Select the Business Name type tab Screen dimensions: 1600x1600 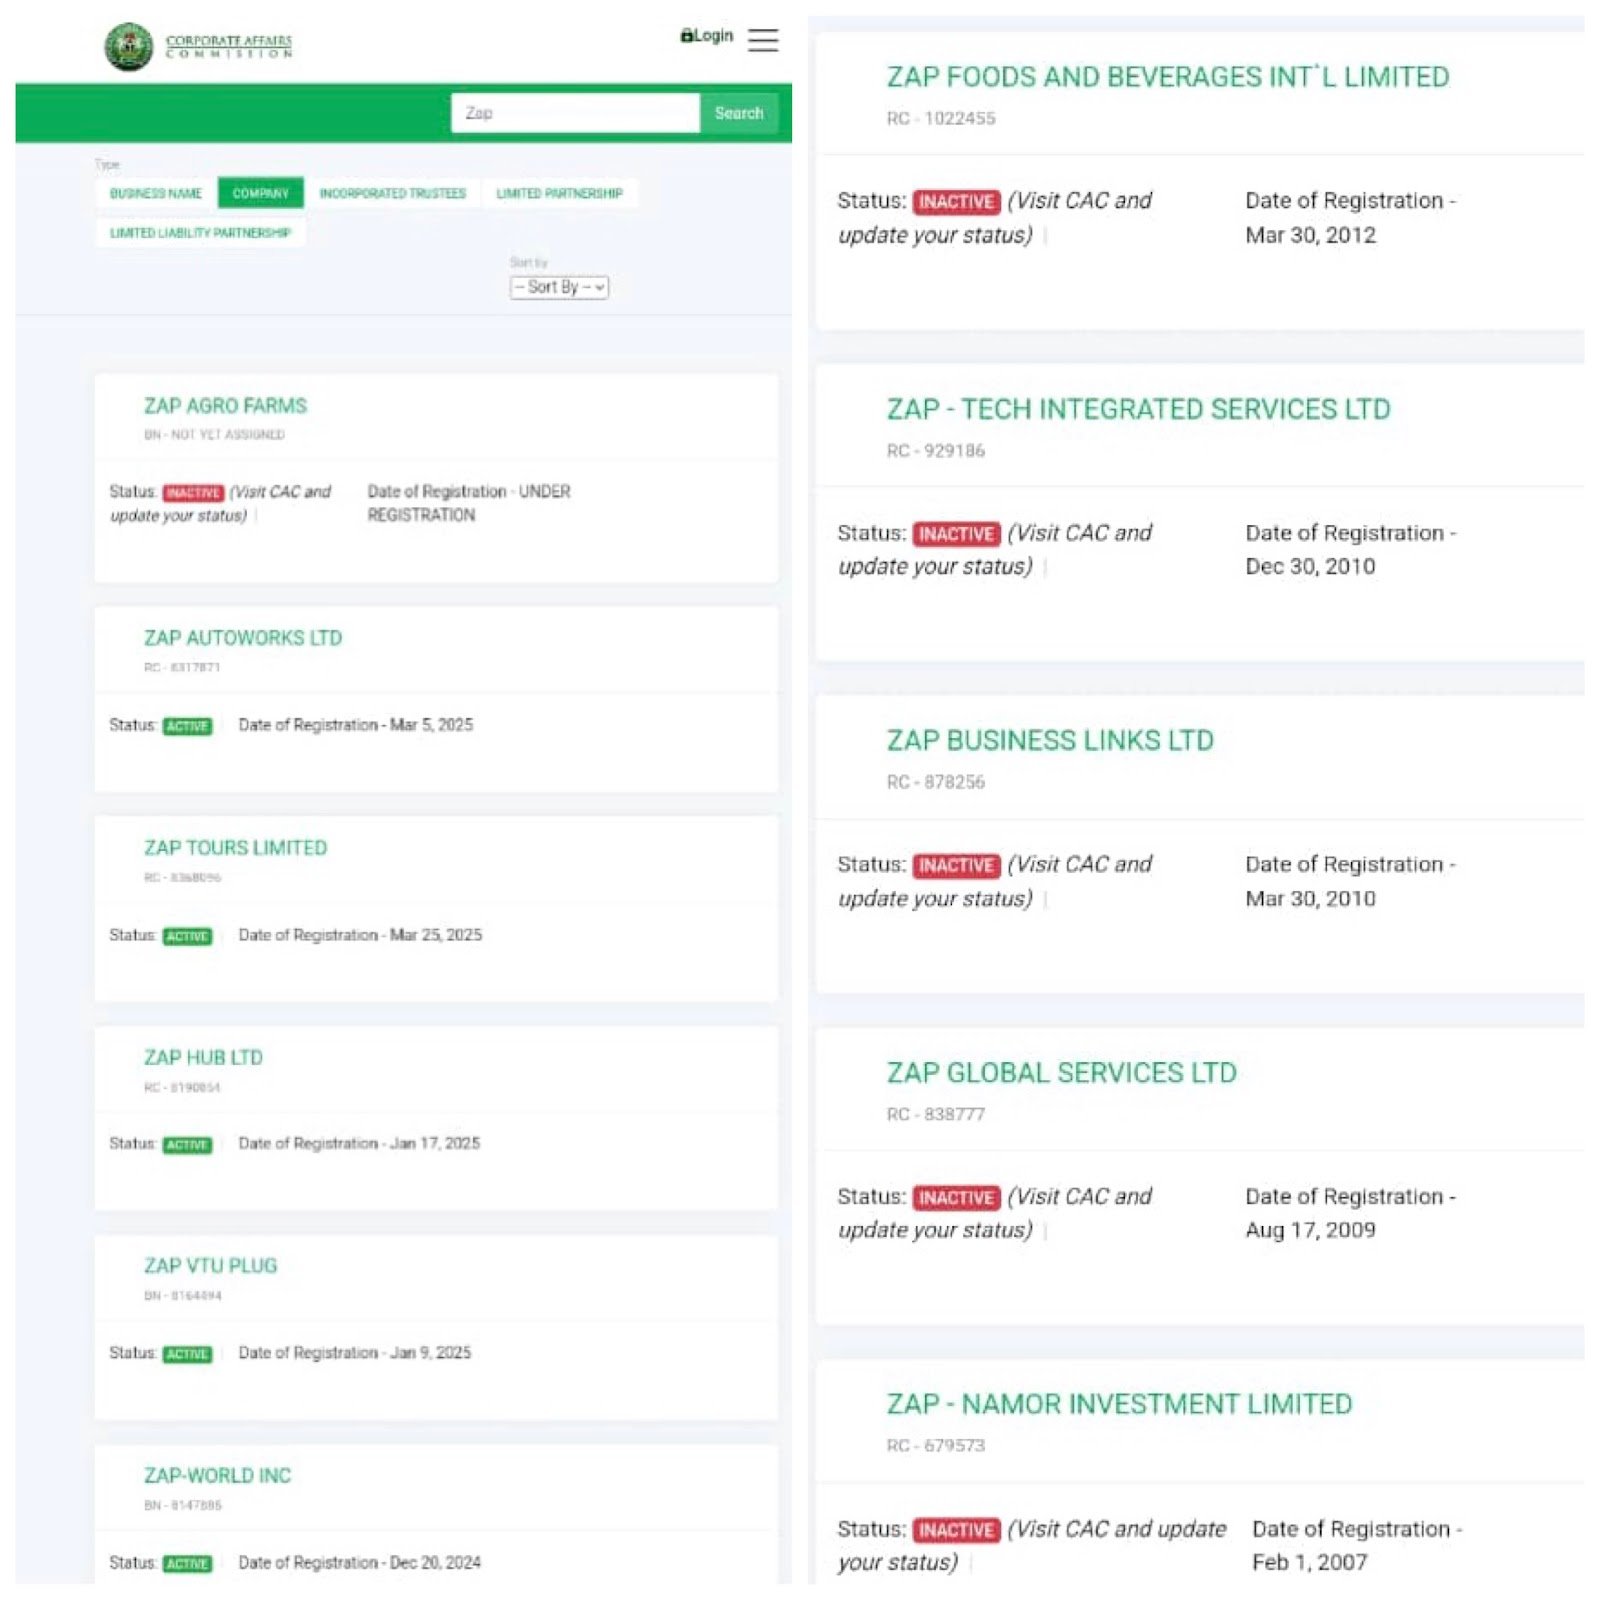pyautogui.click(x=156, y=193)
